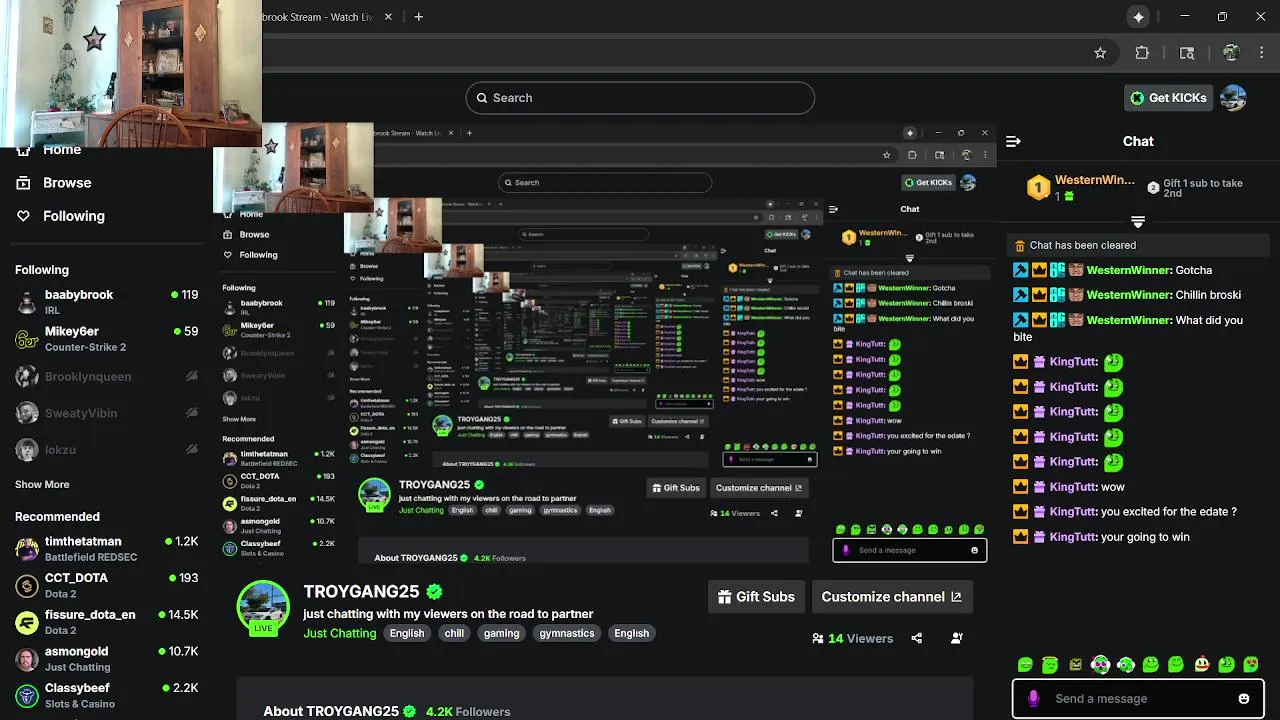Go to Browse in the sidebar
This screenshot has height=720, width=1280.
tap(67, 183)
